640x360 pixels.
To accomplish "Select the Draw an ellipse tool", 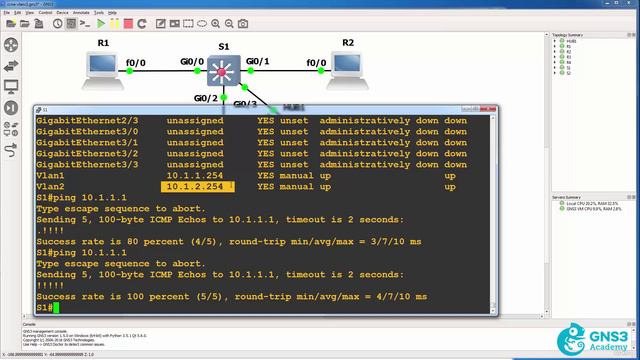I will coord(202,24).
